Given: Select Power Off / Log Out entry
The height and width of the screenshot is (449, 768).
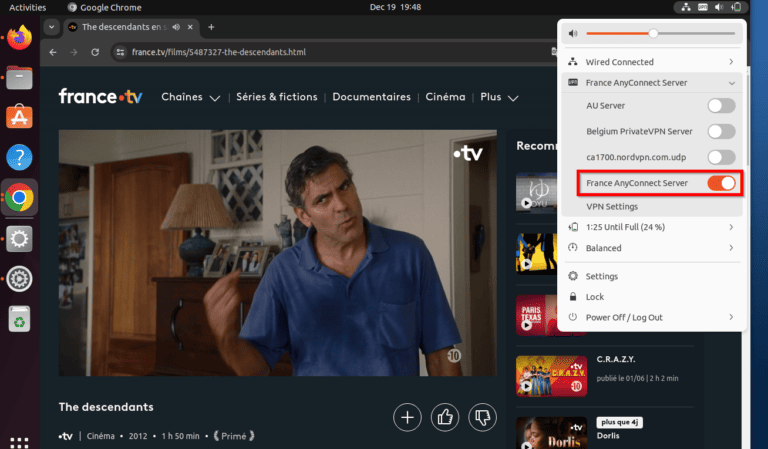Looking at the screenshot, I should (624, 317).
